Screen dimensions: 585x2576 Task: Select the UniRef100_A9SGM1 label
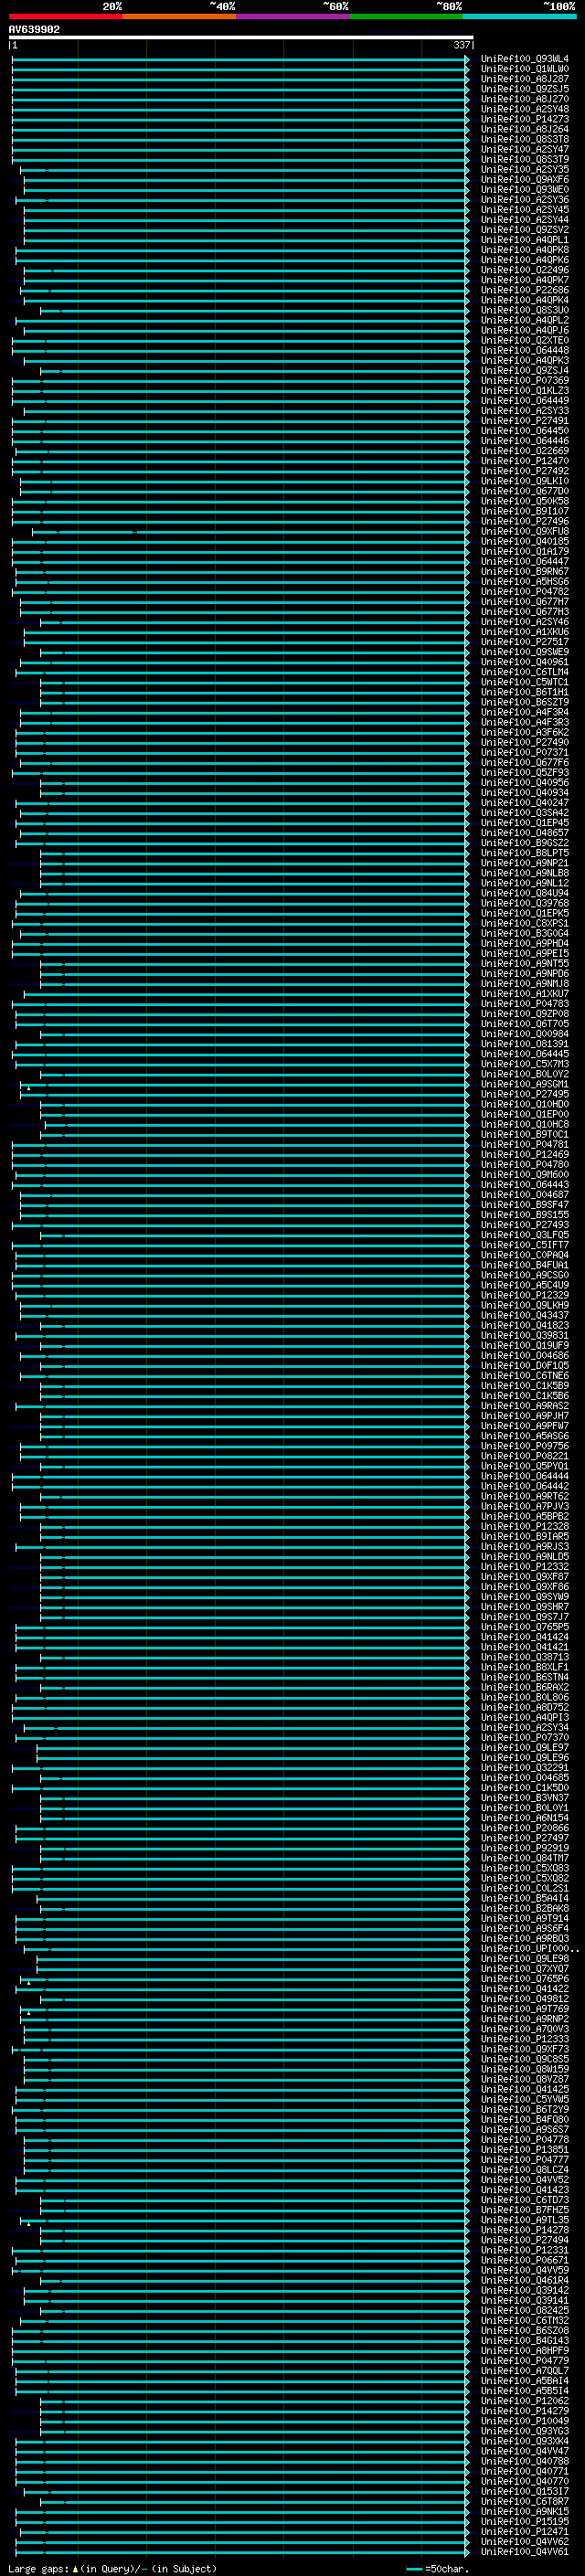point(525,1085)
